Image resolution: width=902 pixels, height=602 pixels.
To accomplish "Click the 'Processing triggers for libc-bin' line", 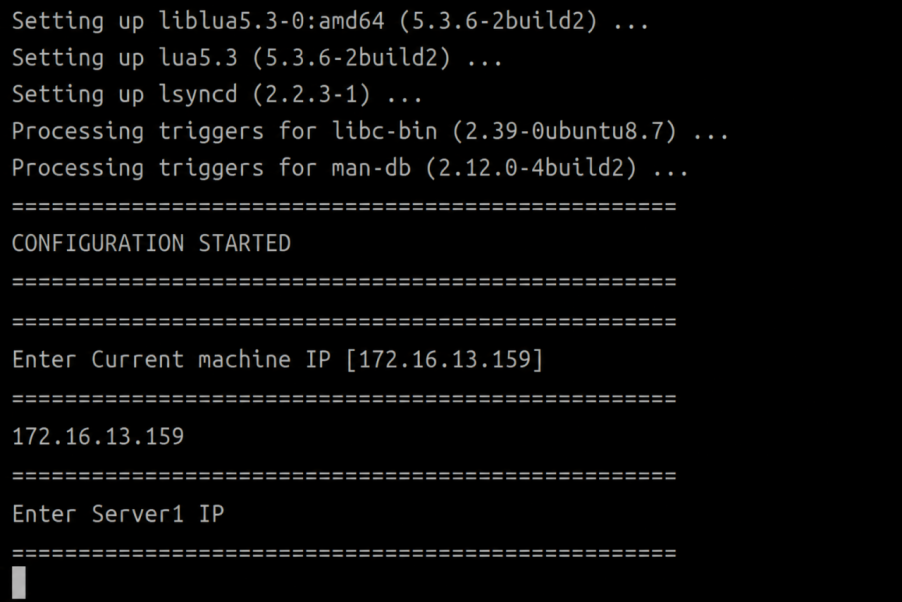I will [370, 131].
